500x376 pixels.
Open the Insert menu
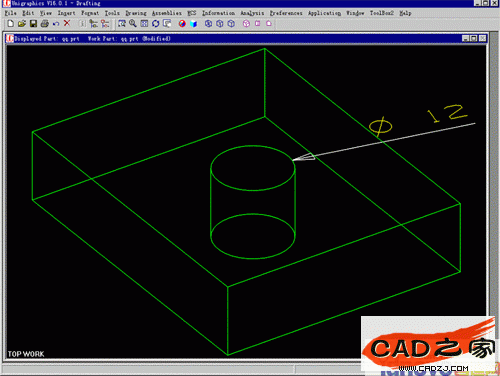66,13
